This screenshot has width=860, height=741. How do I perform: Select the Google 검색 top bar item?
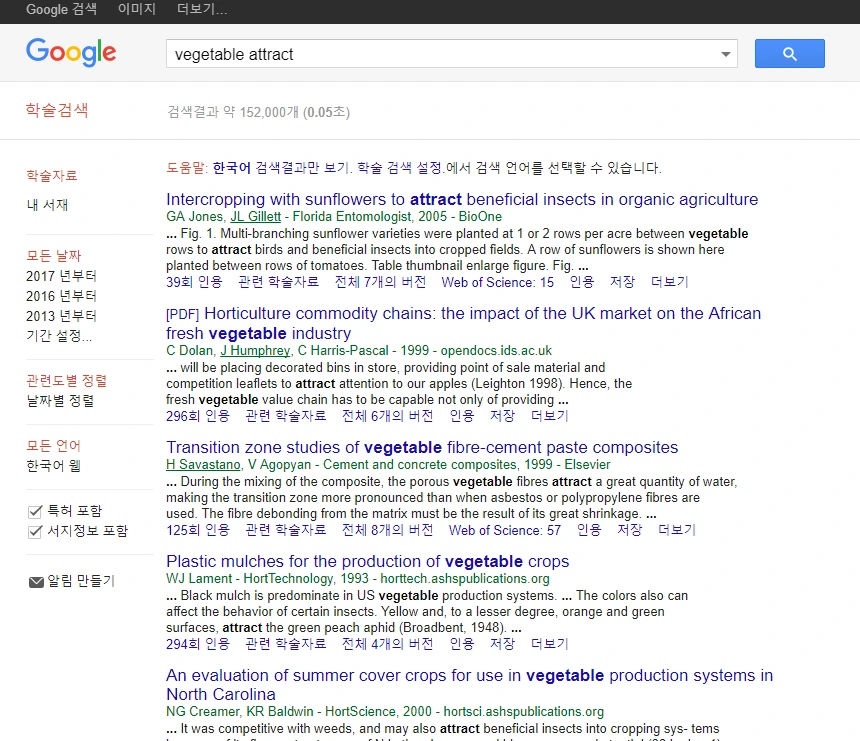point(61,9)
